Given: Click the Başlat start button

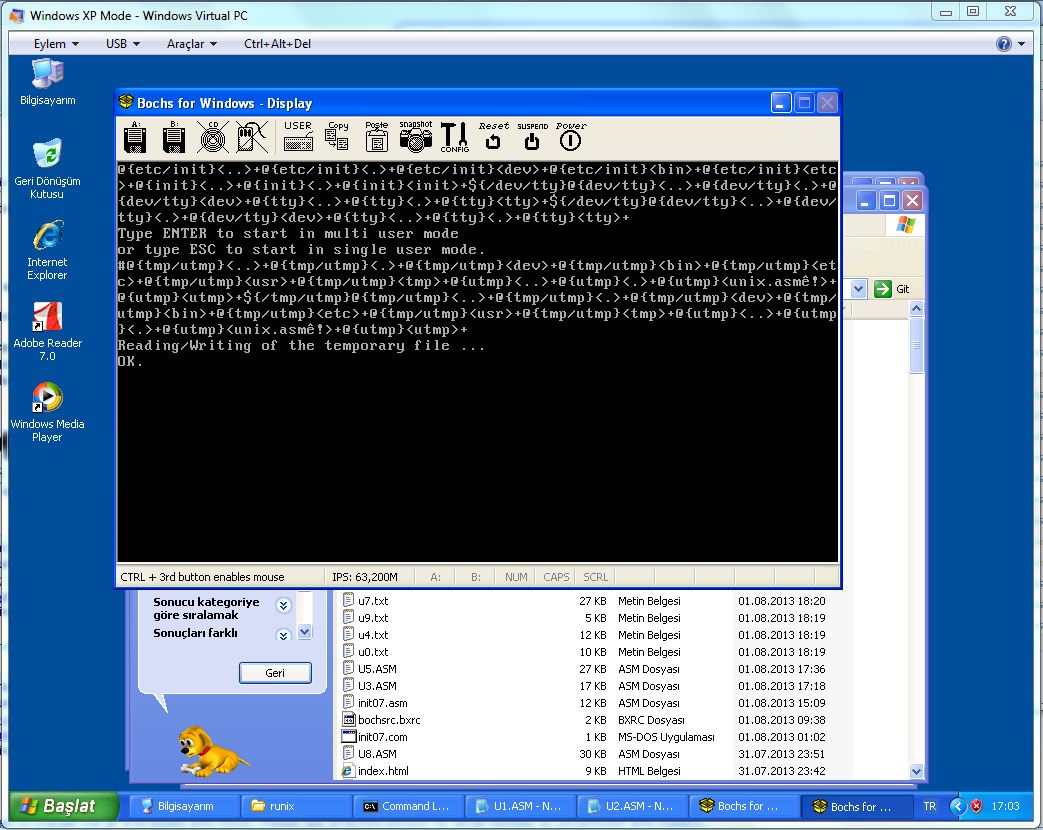Looking at the screenshot, I should [64, 806].
